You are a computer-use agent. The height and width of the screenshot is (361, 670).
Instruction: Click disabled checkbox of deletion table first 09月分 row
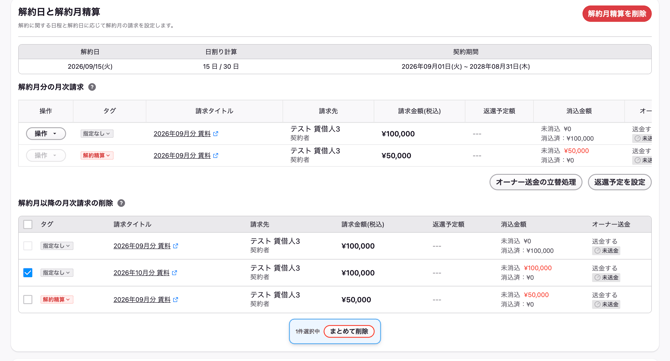tap(28, 246)
